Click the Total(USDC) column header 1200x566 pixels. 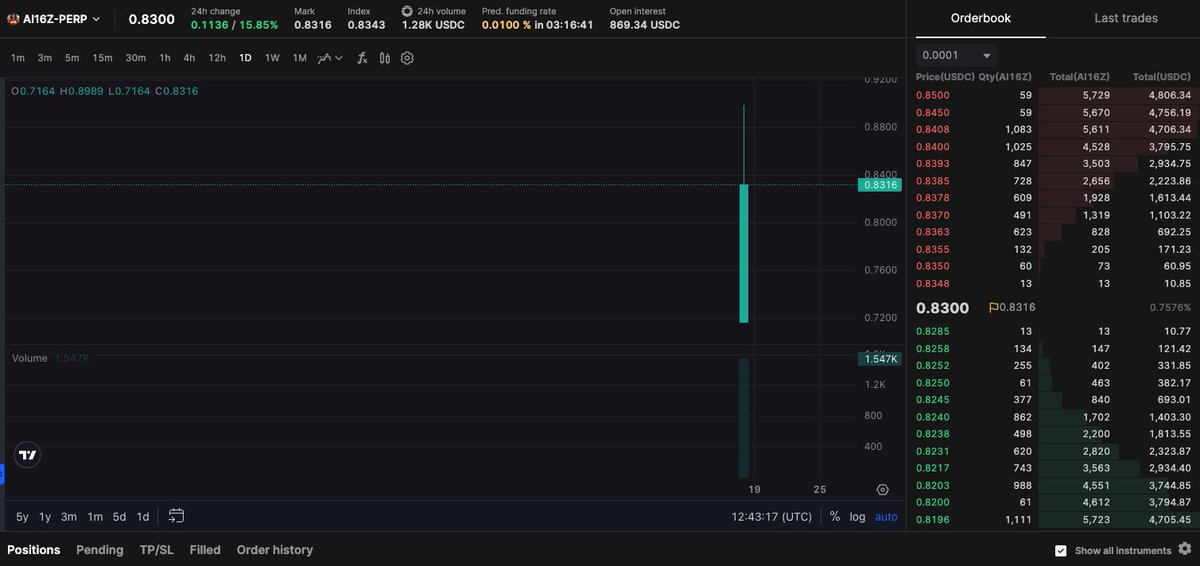click(1161, 77)
